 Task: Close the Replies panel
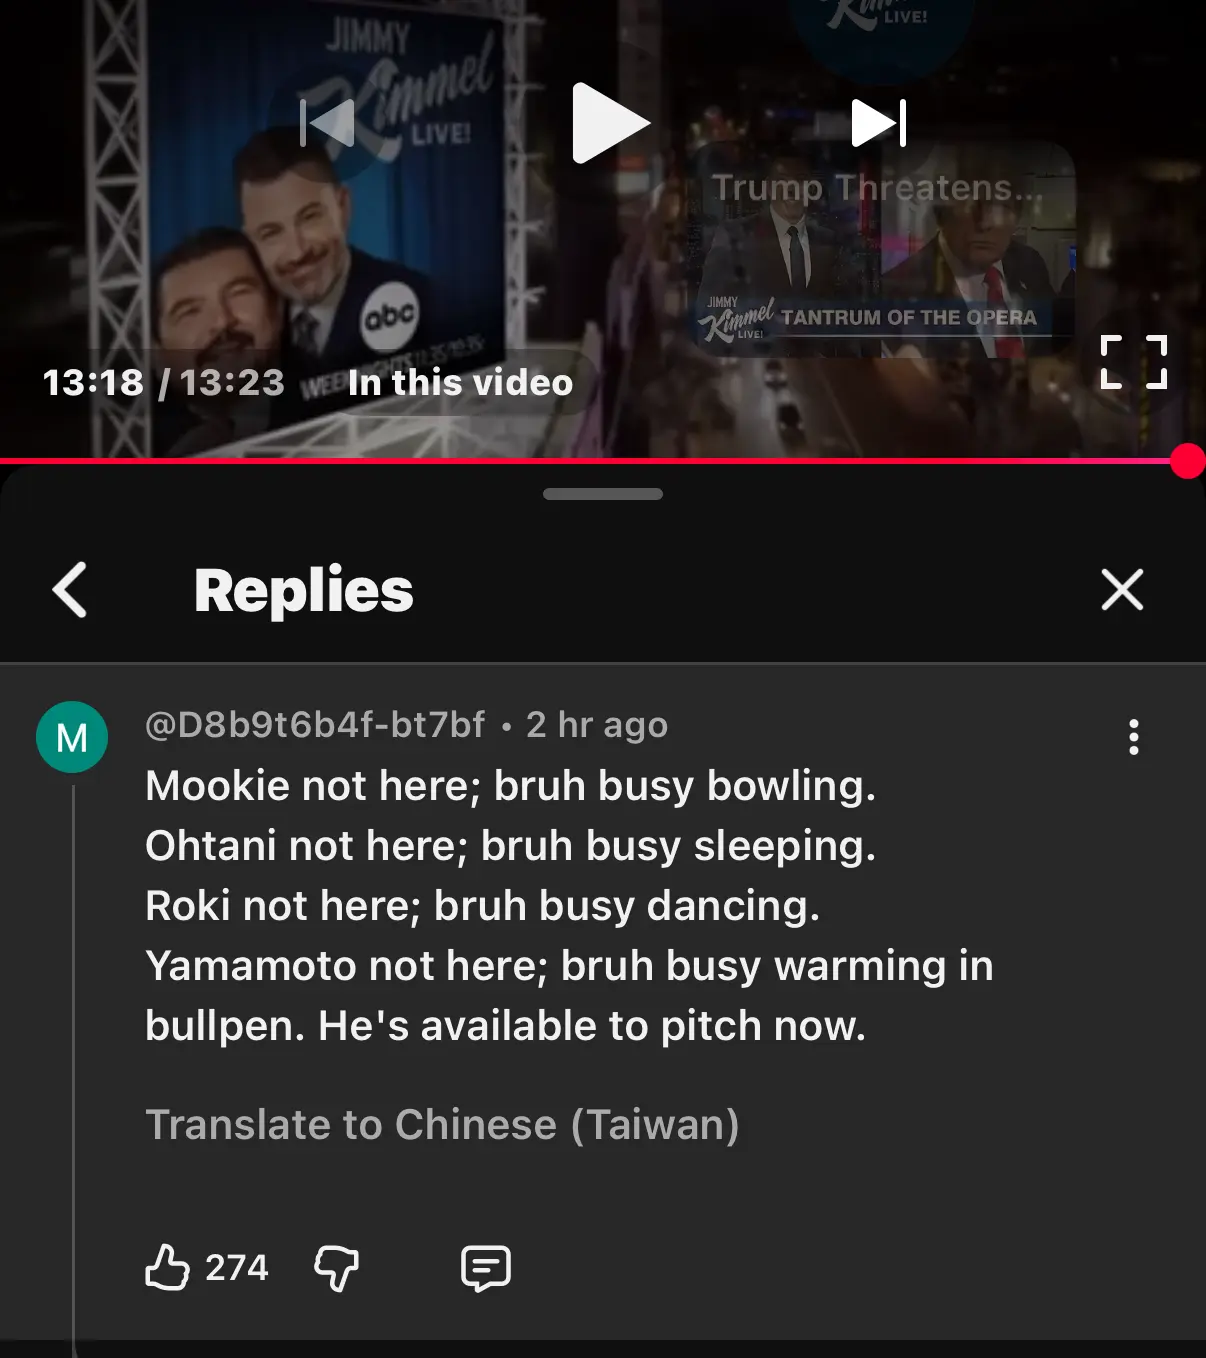[x=1122, y=589]
